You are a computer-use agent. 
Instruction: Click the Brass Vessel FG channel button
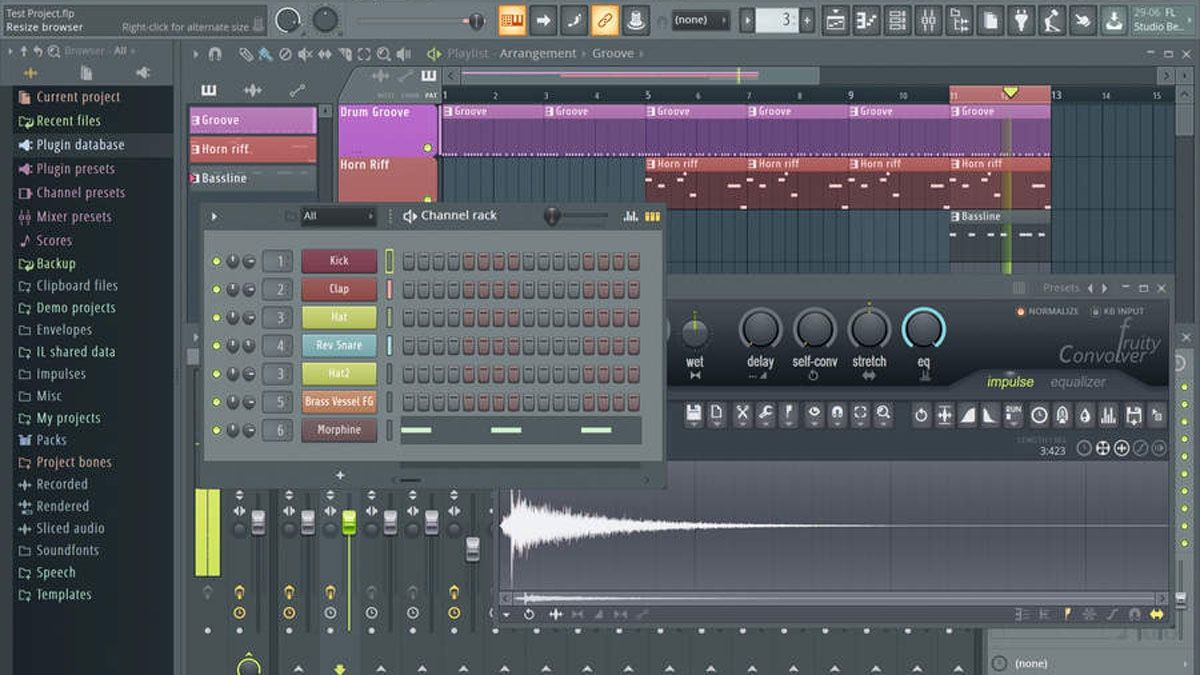[339, 402]
